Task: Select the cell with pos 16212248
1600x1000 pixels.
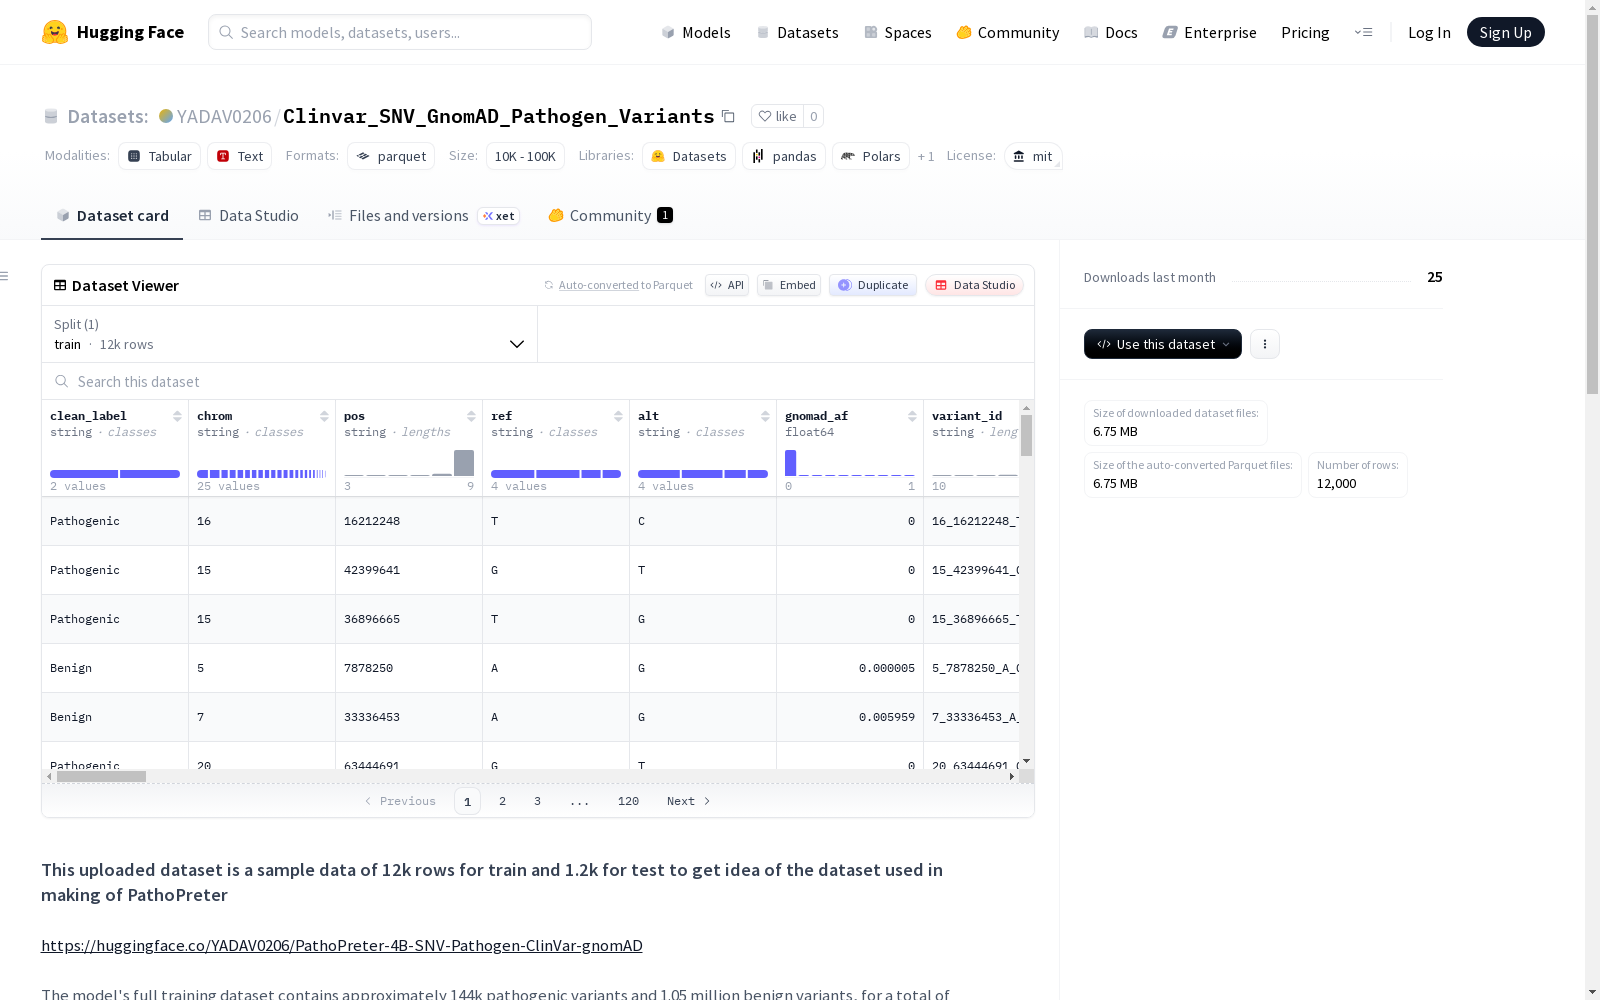Action: coord(409,521)
